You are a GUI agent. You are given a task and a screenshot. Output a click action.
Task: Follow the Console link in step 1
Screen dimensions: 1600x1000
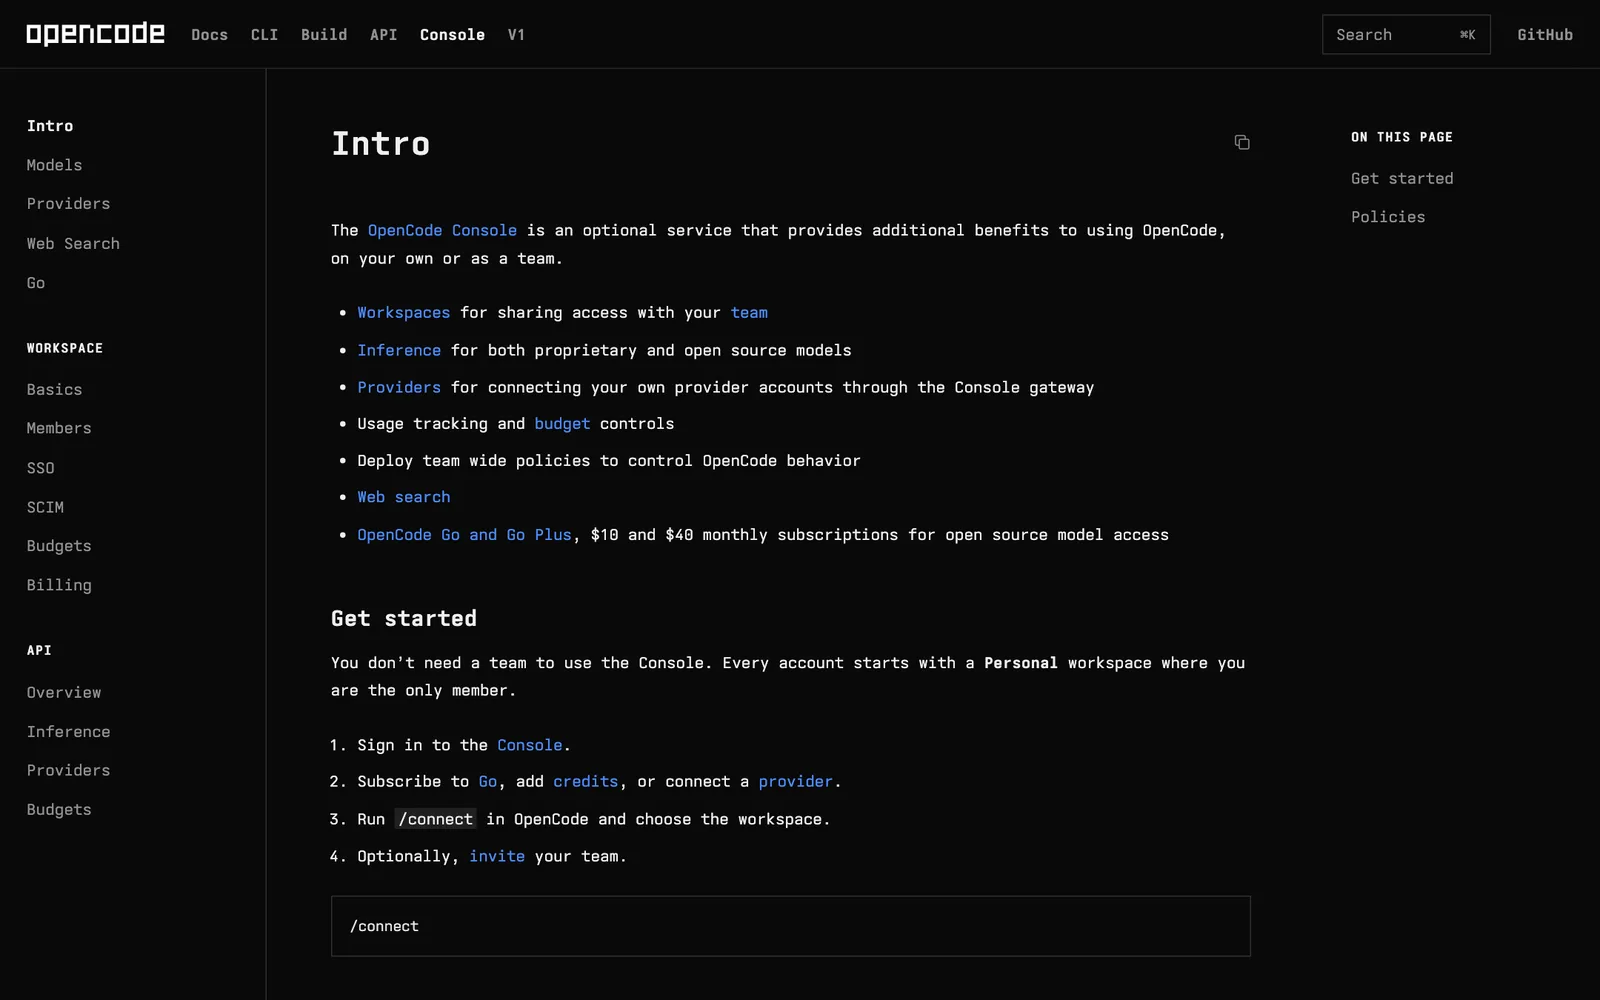point(530,745)
